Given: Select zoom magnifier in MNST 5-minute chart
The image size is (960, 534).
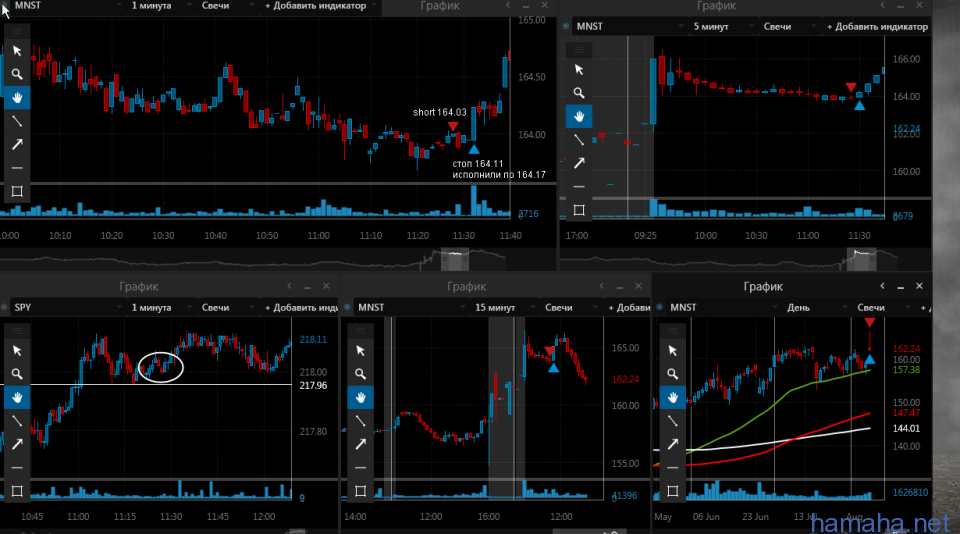Looking at the screenshot, I should click(579, 93).
